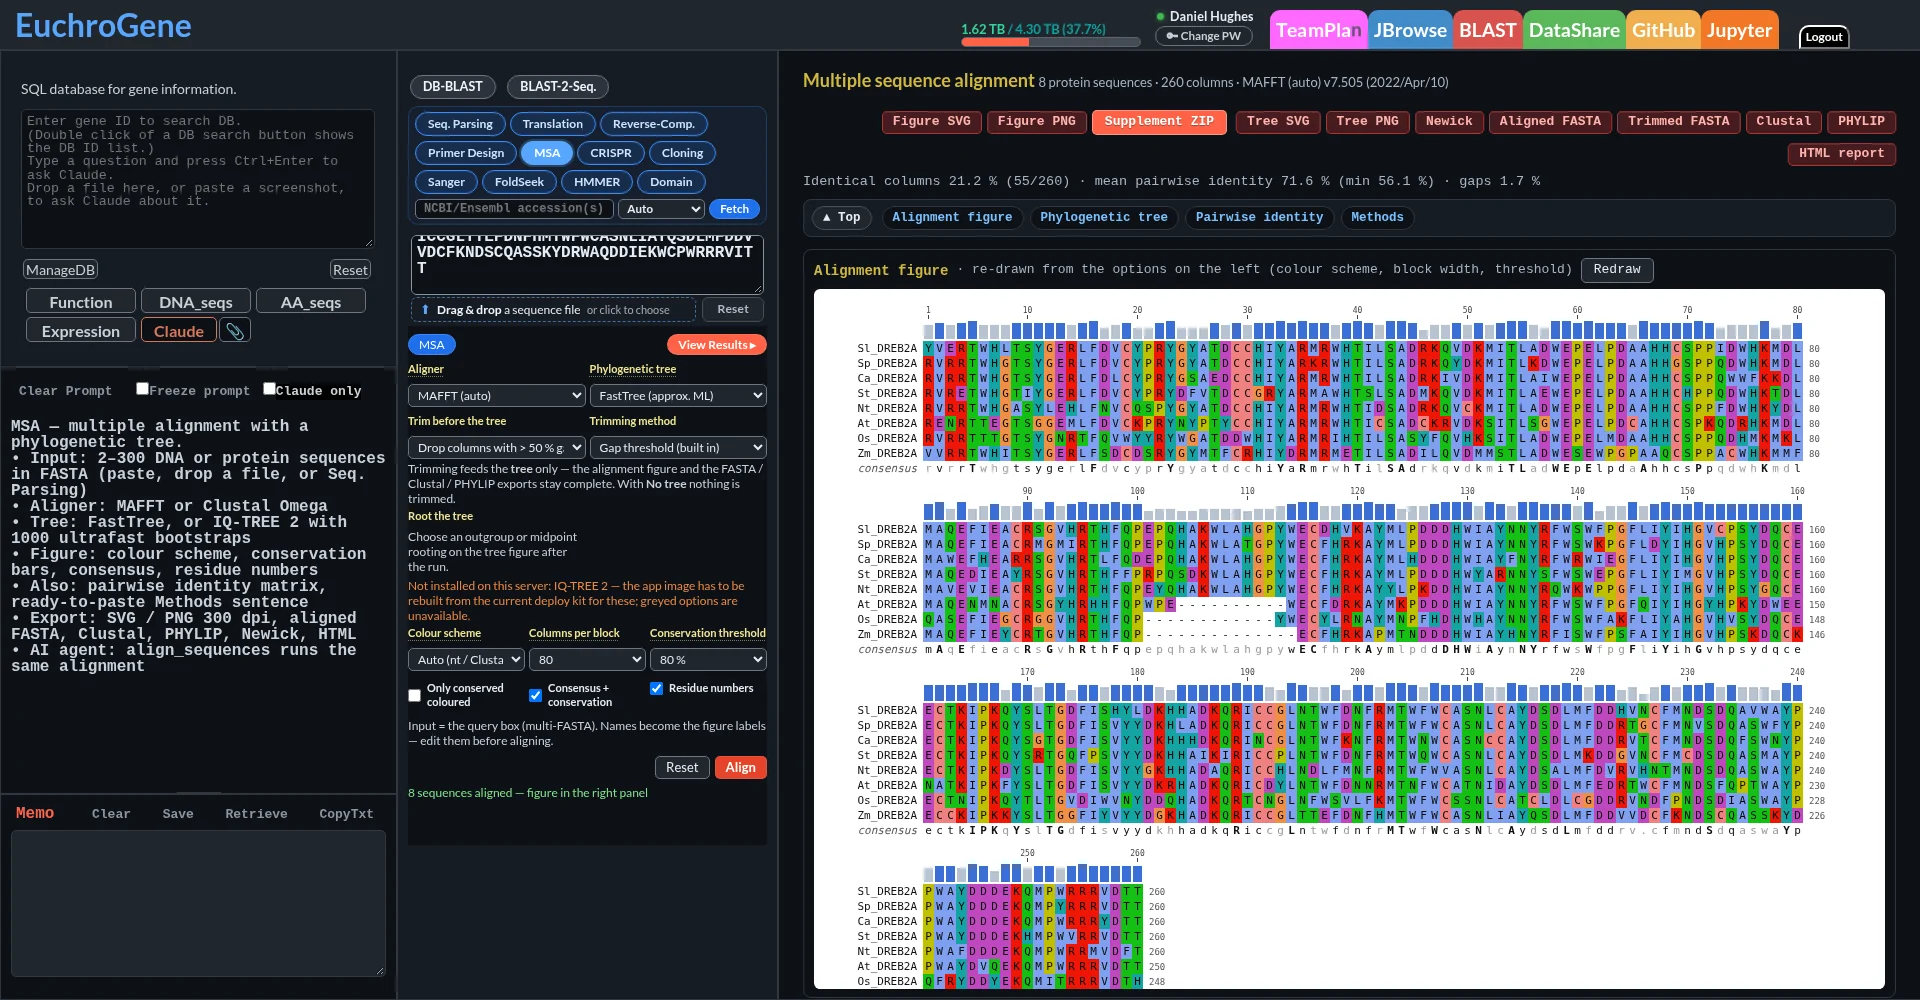Open the Aligner MAFFT (auto) dropdown
This screenshot has width=1920, height=1000.
[x=496, y=396]
